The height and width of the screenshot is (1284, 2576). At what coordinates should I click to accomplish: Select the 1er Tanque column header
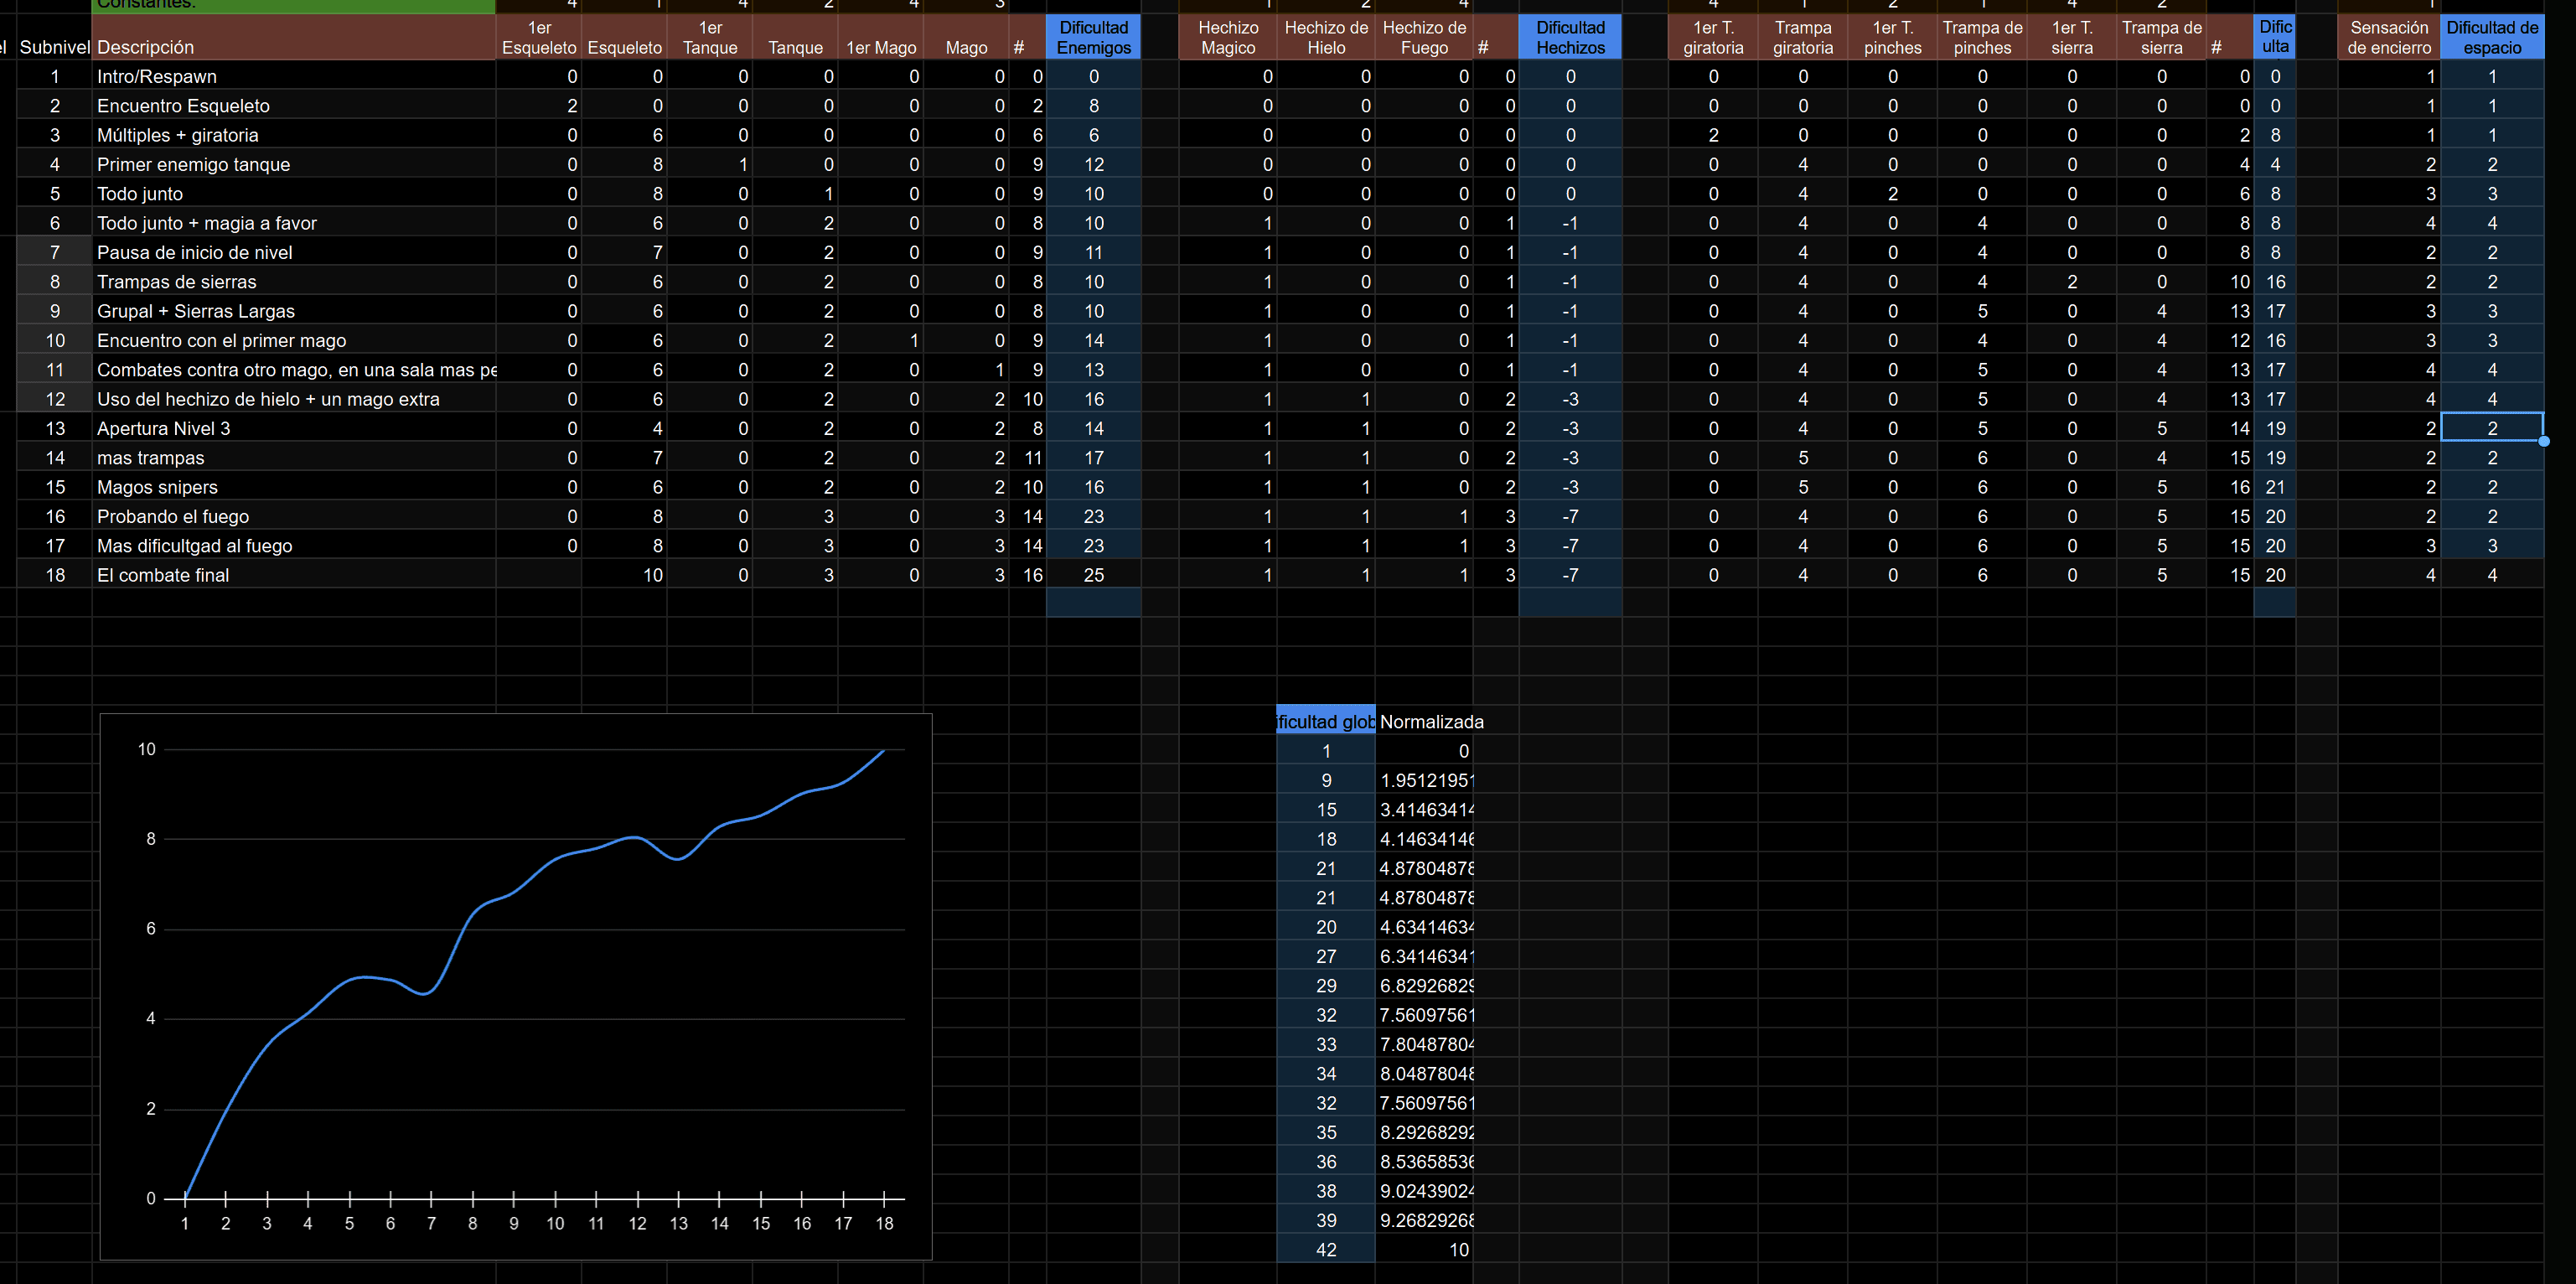click(710, 37)
